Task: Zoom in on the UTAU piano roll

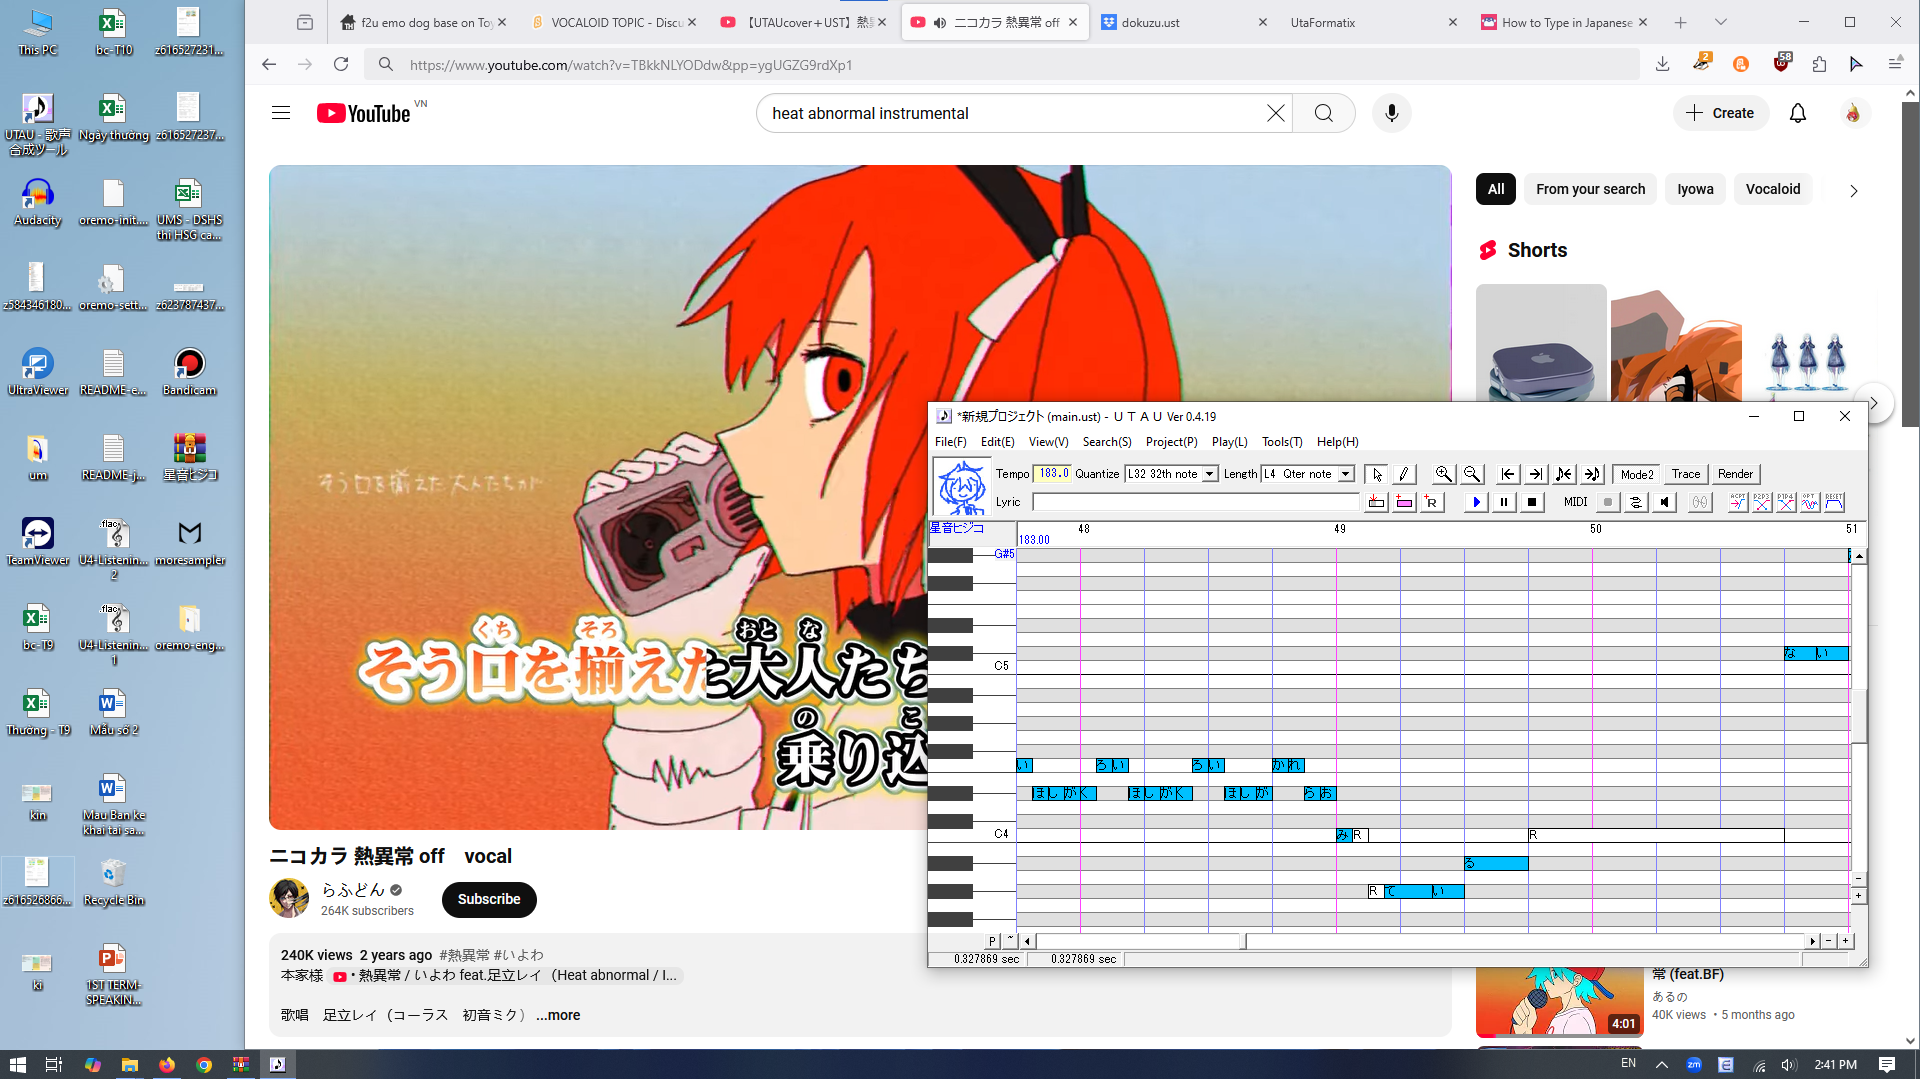Action: tap(1443, 474)
